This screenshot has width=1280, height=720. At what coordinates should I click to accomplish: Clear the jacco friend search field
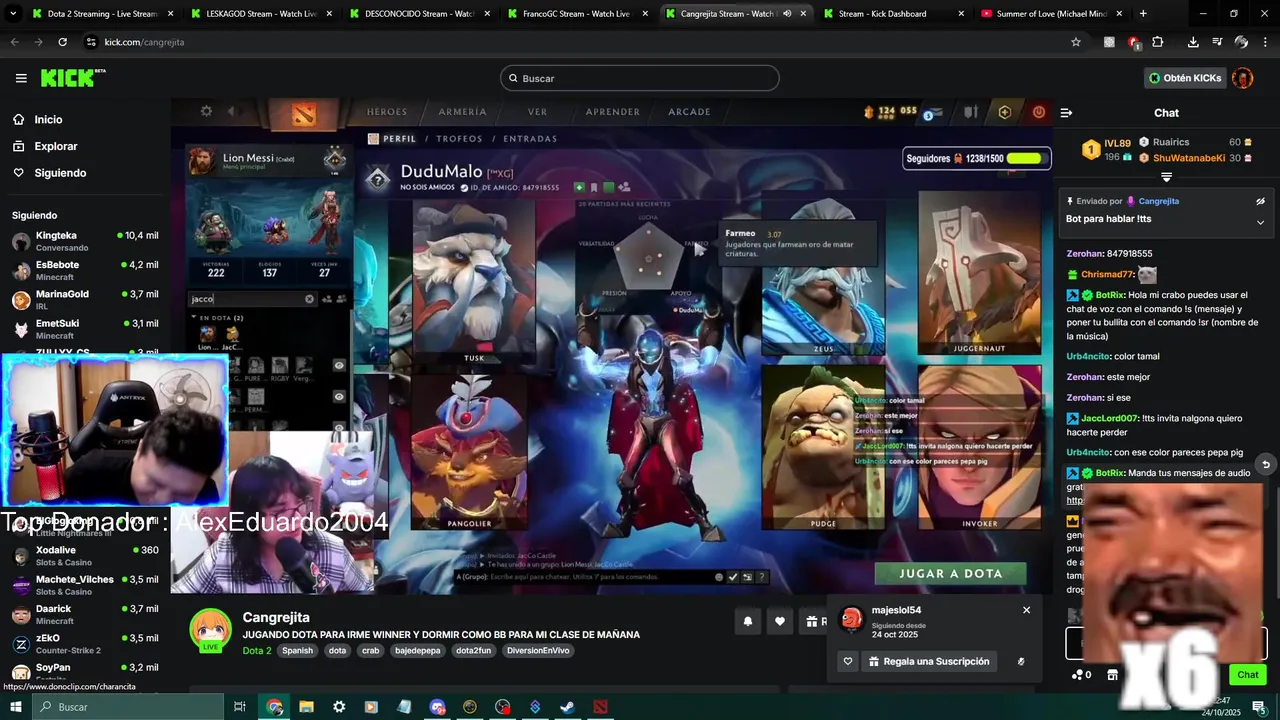coord(309,299)
